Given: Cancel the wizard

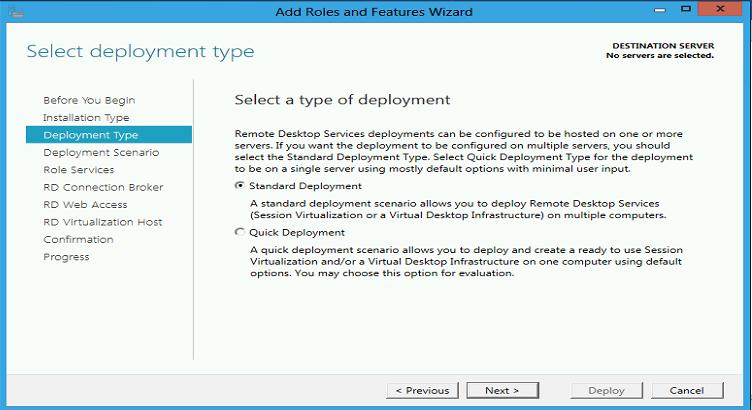Looking at the screenshot, I should pos(687,390).
